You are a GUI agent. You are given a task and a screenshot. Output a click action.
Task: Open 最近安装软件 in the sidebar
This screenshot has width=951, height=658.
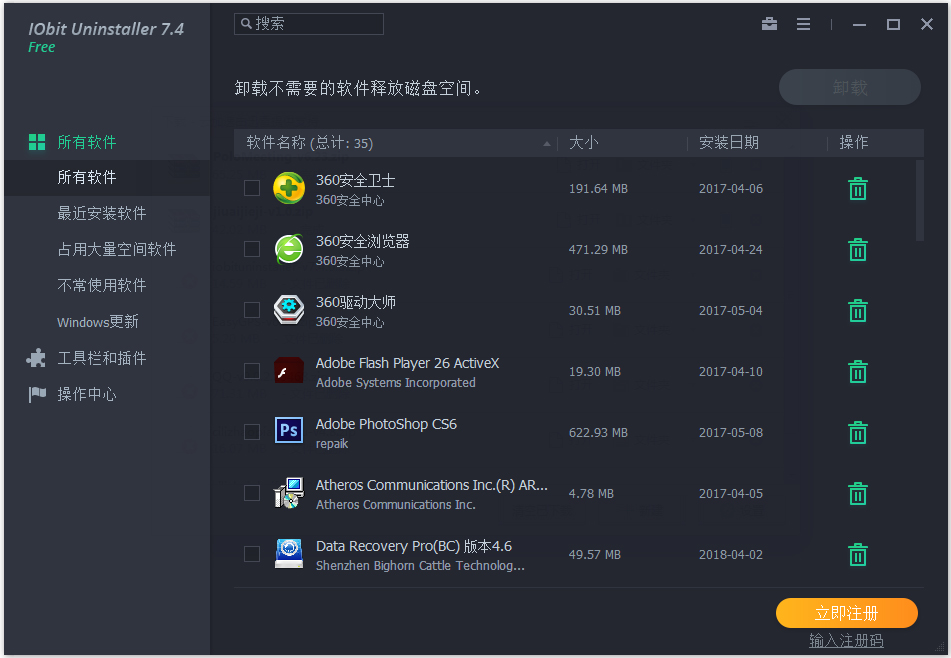(x=102, y=213)
